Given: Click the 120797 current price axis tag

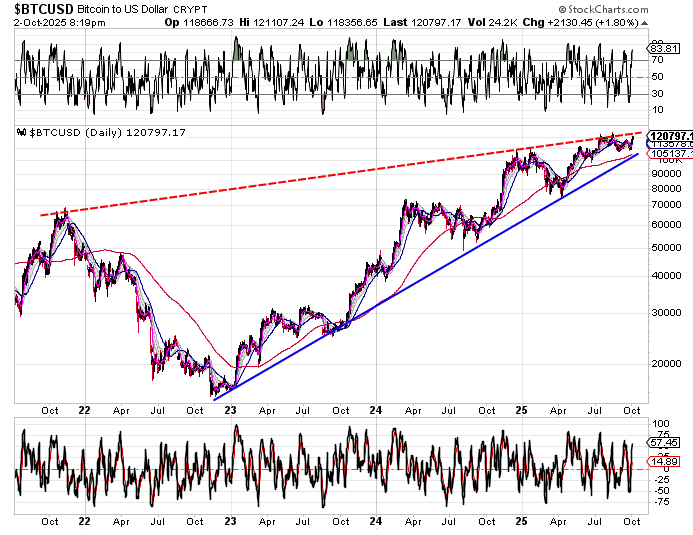Looking at the screenshot, I should click(x=669, y=135).
